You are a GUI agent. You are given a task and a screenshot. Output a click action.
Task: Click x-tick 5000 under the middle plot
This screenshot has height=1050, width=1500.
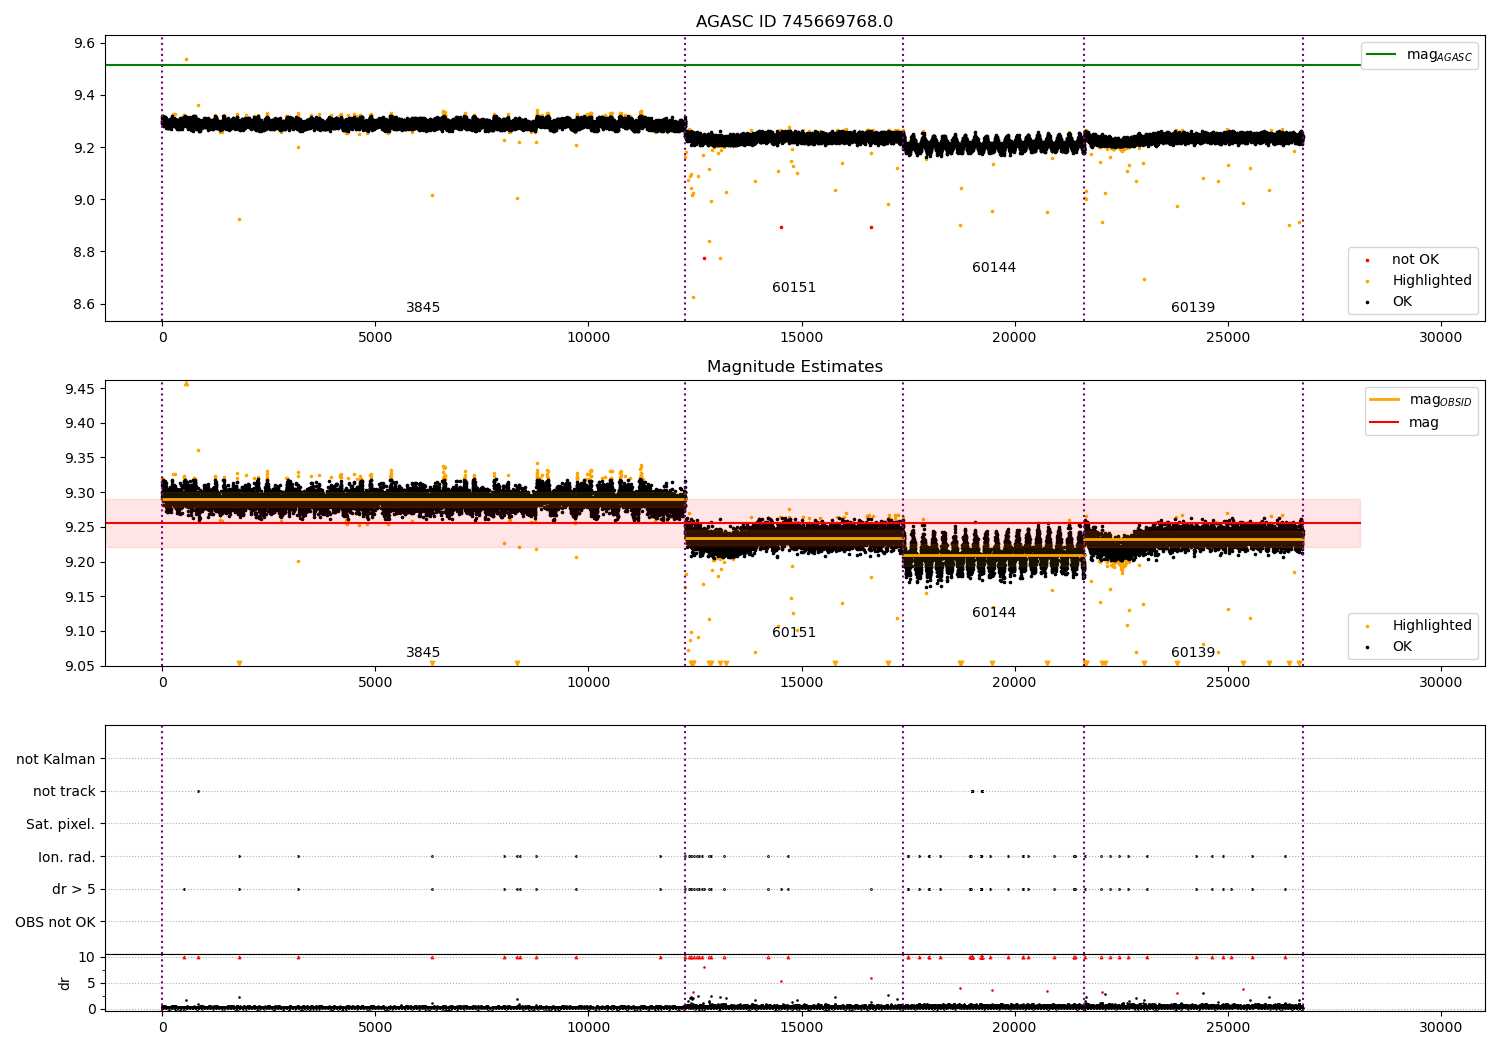375,682
